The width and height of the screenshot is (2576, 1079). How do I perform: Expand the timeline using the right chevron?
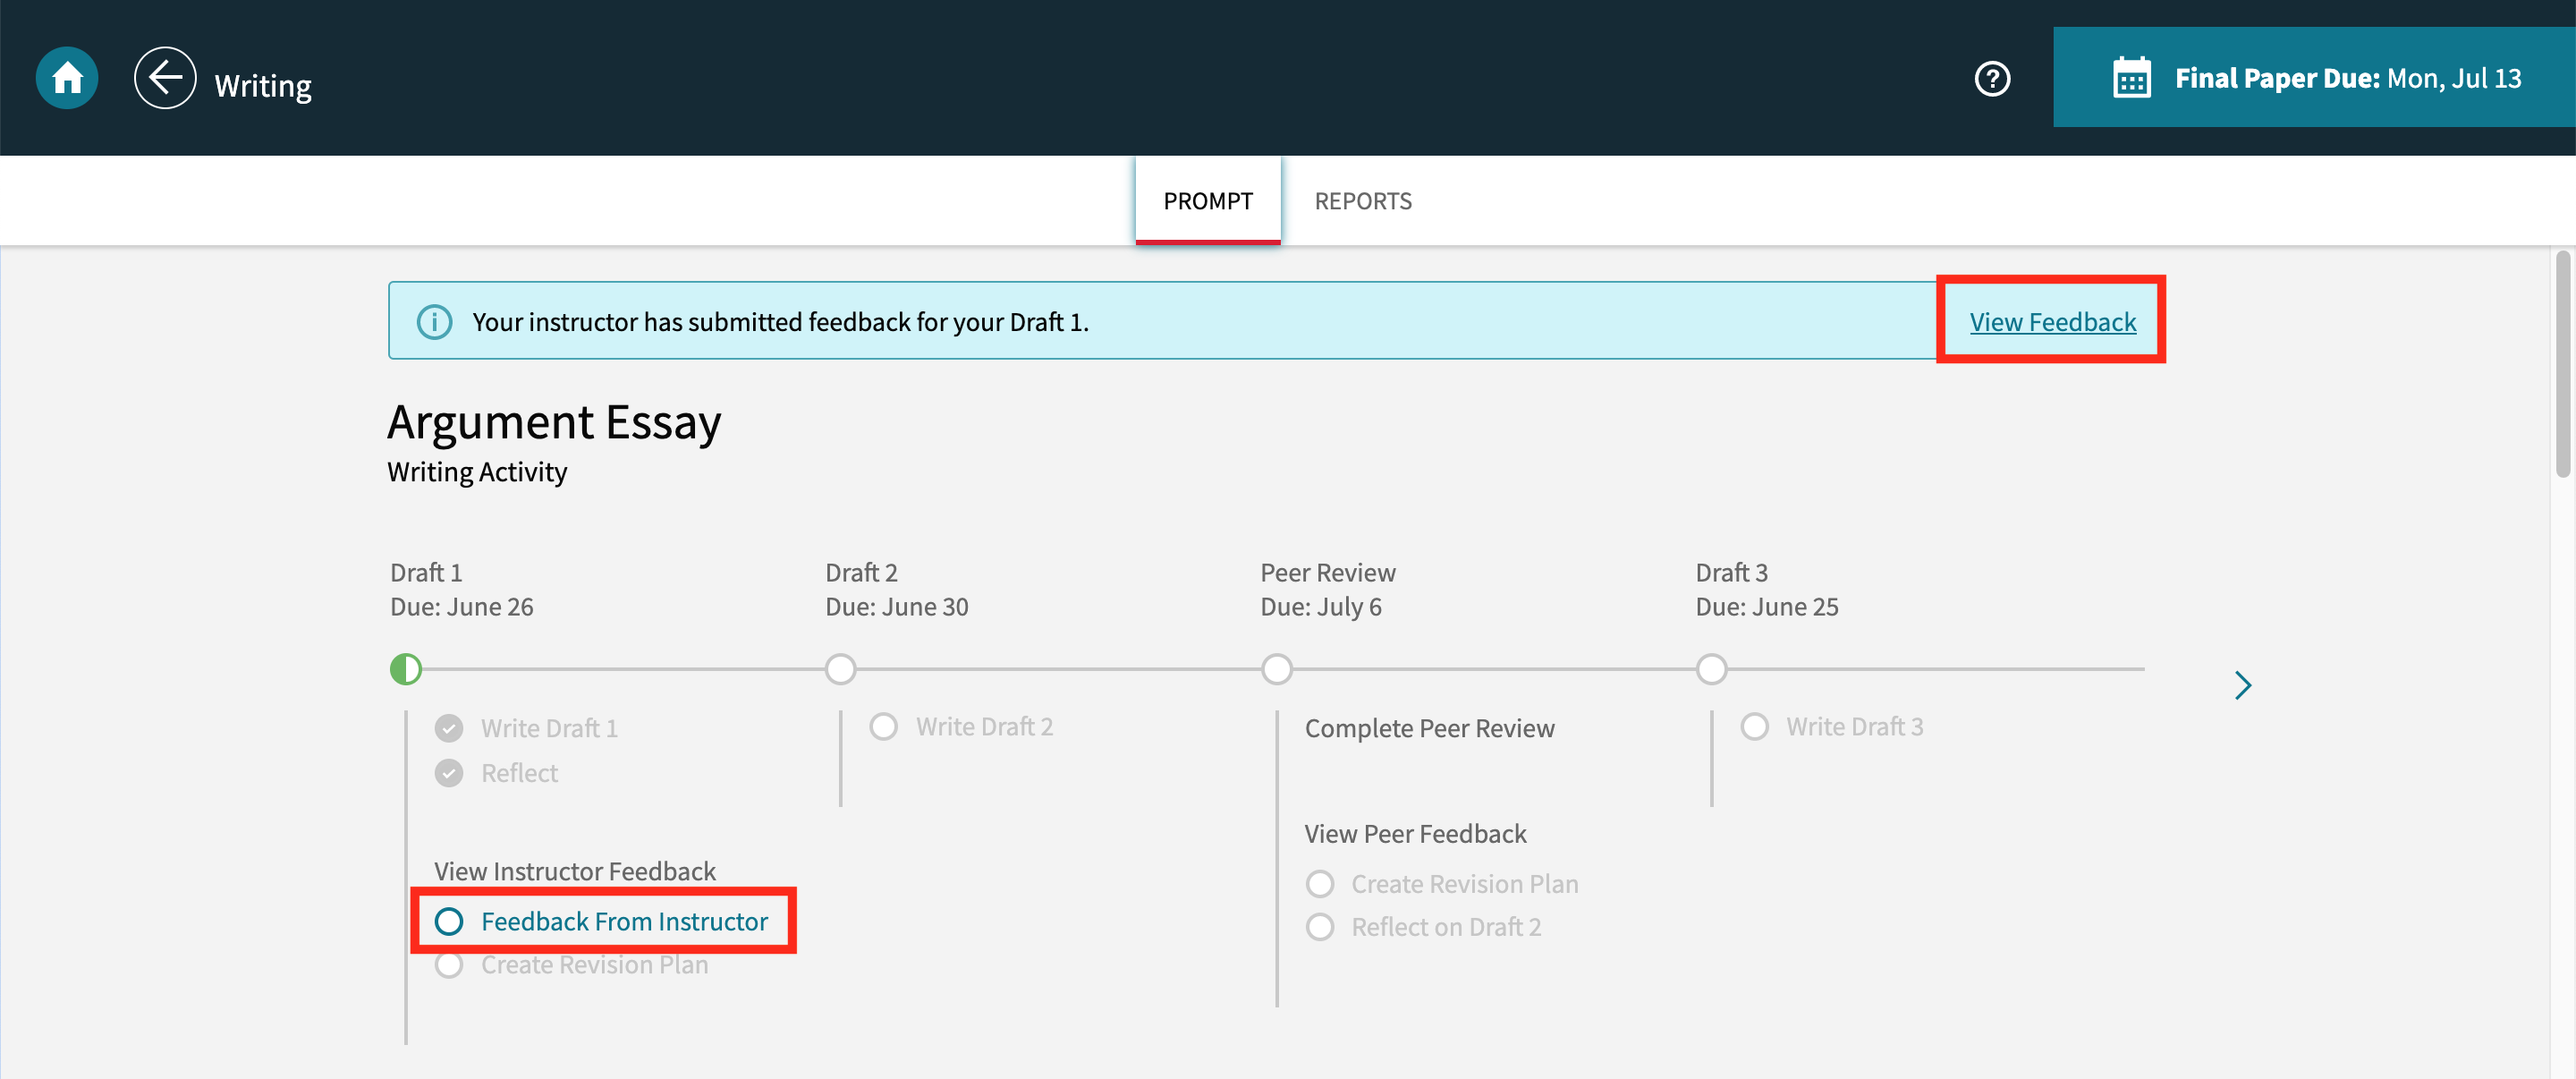[2243, 685]
